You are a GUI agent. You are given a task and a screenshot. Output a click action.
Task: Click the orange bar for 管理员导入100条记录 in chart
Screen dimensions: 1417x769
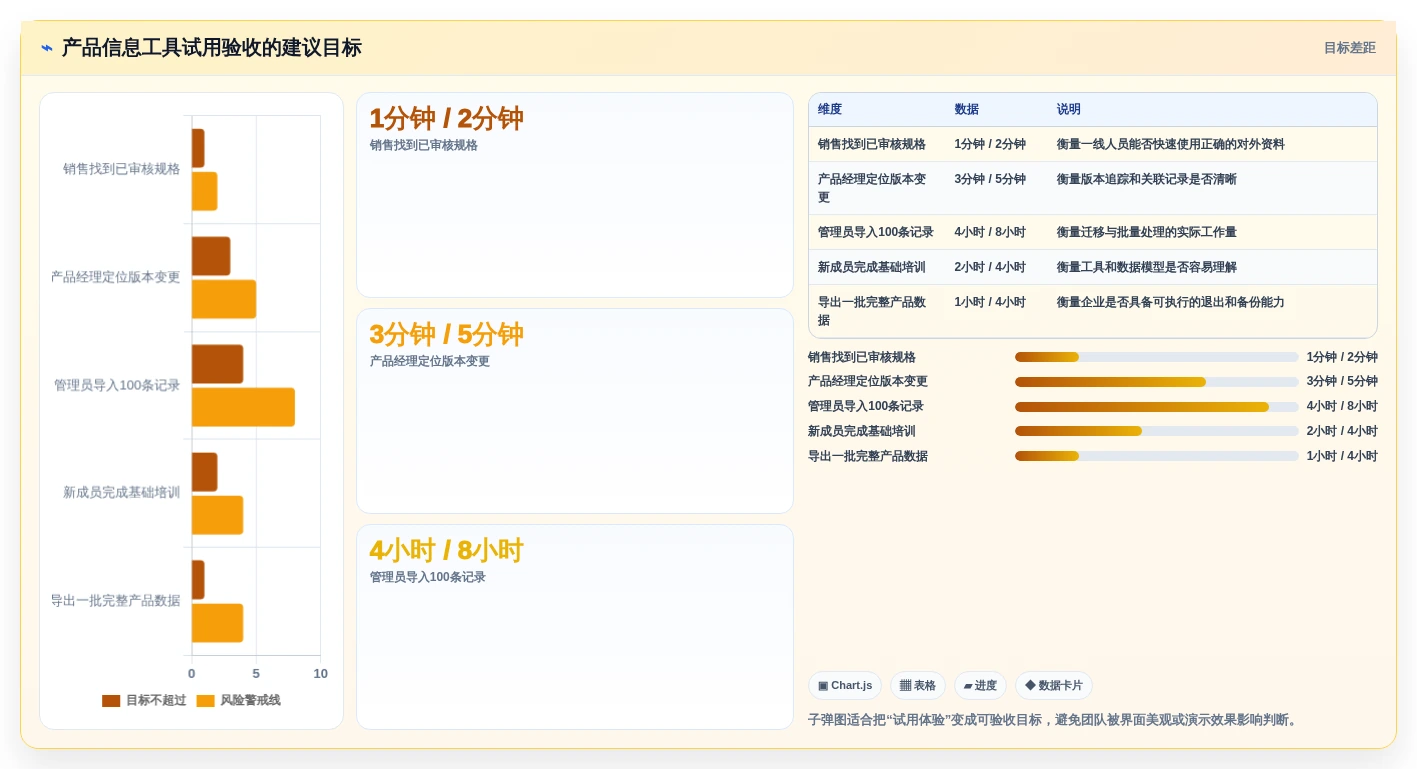[243, 407]
